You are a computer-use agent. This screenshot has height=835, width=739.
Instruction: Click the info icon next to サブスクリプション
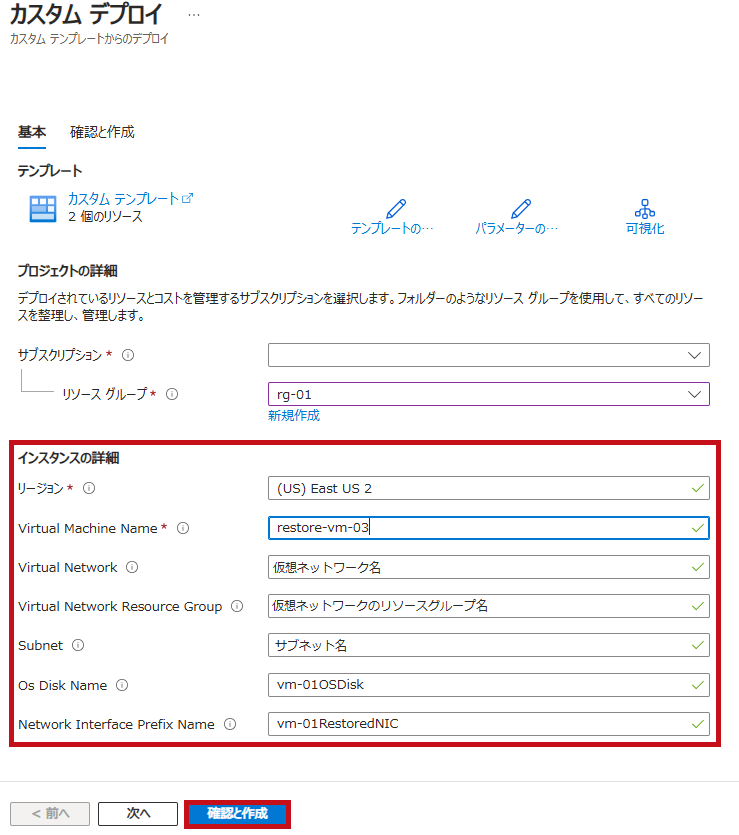point(128,355)
